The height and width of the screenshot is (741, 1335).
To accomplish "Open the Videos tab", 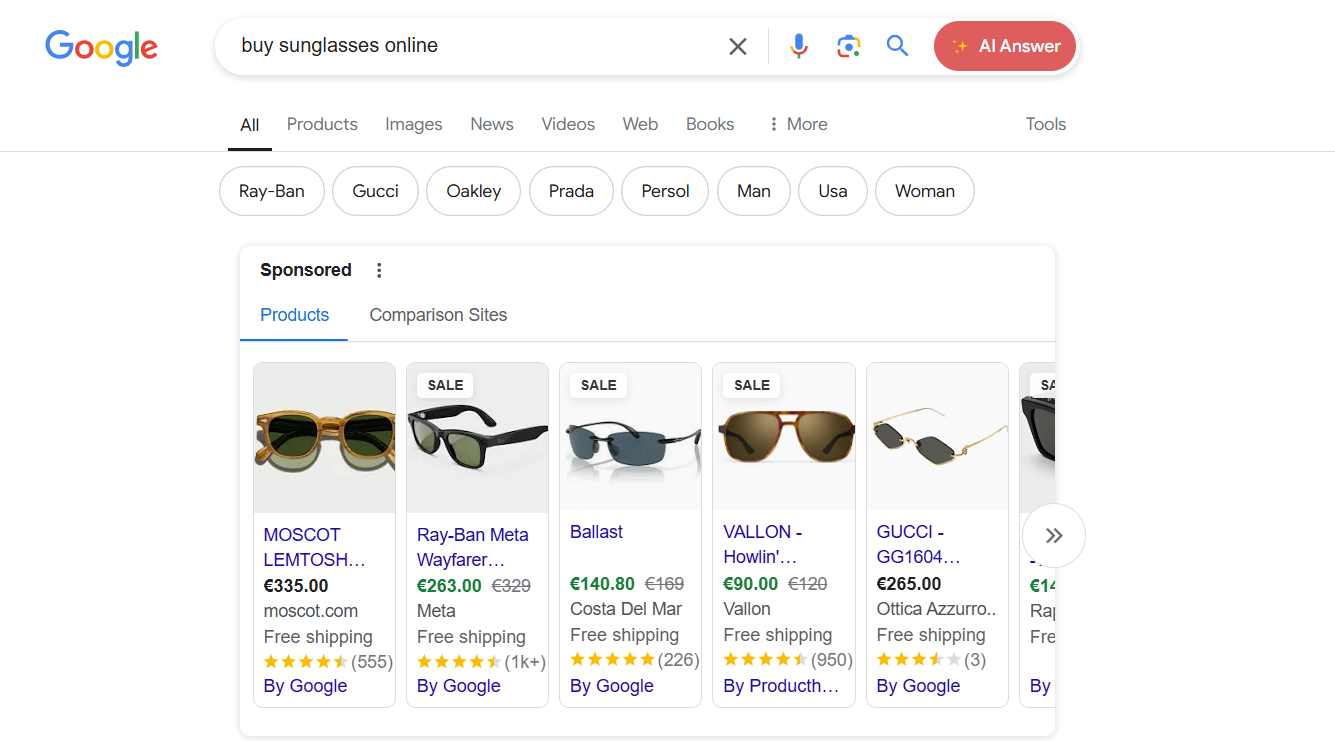I will point(568,124).
